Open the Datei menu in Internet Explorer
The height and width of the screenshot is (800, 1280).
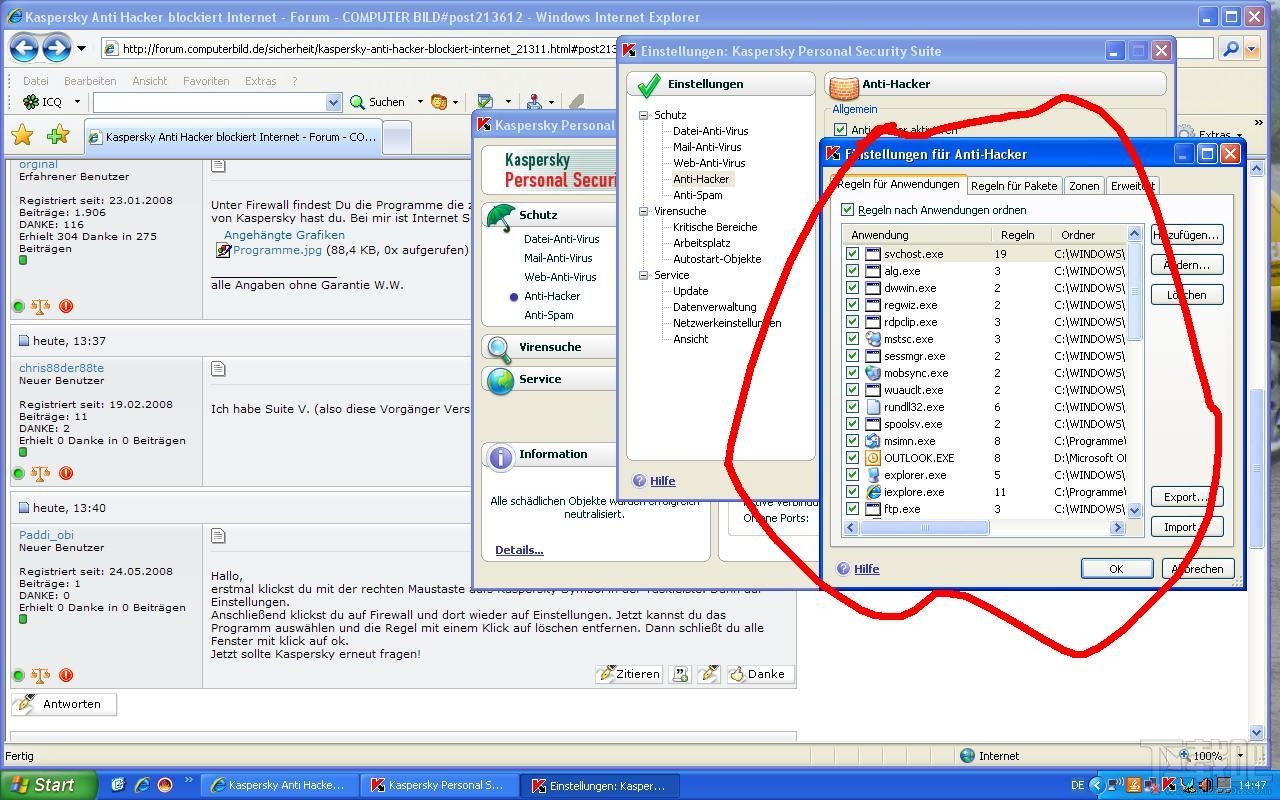point(35,81)
